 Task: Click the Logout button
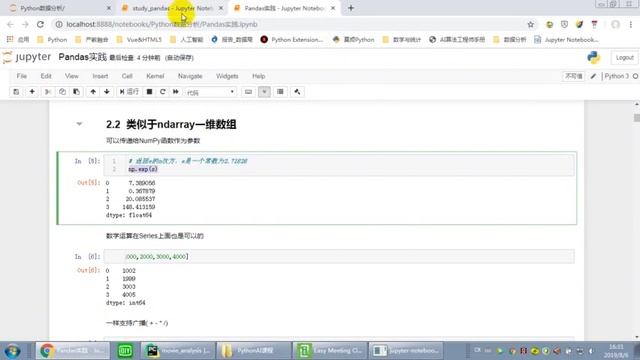click(624, 58)
